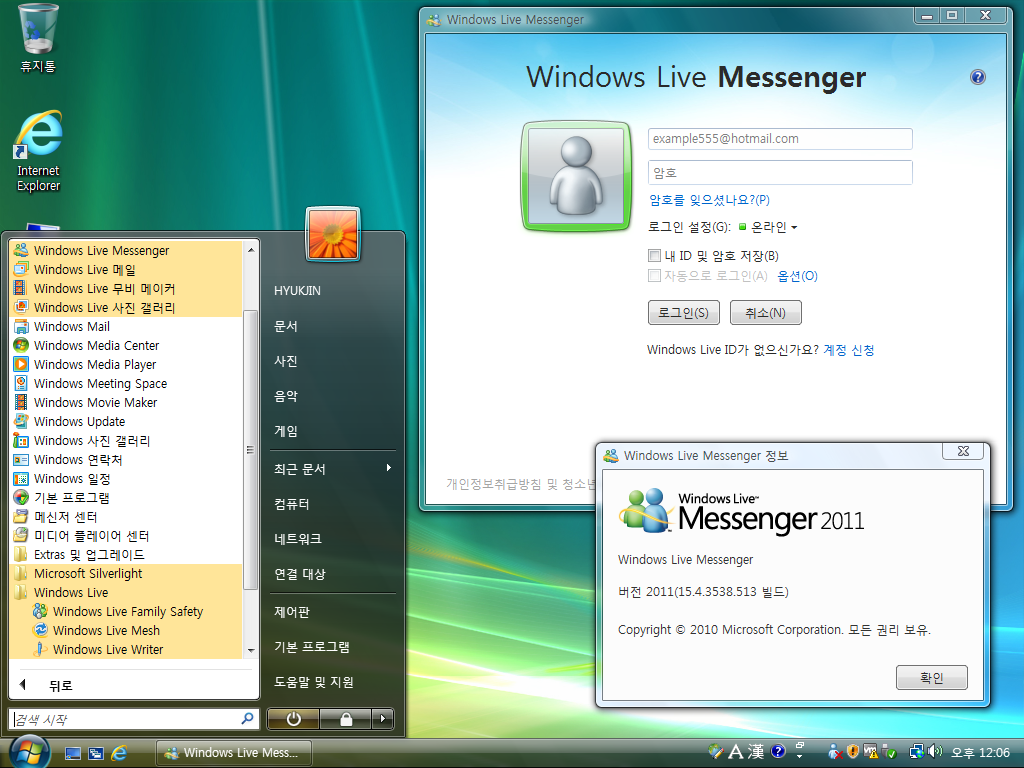Collapse the Microsoft Silverlight folder
Viewport: 1024px width, 768px height.
[126, 573]
